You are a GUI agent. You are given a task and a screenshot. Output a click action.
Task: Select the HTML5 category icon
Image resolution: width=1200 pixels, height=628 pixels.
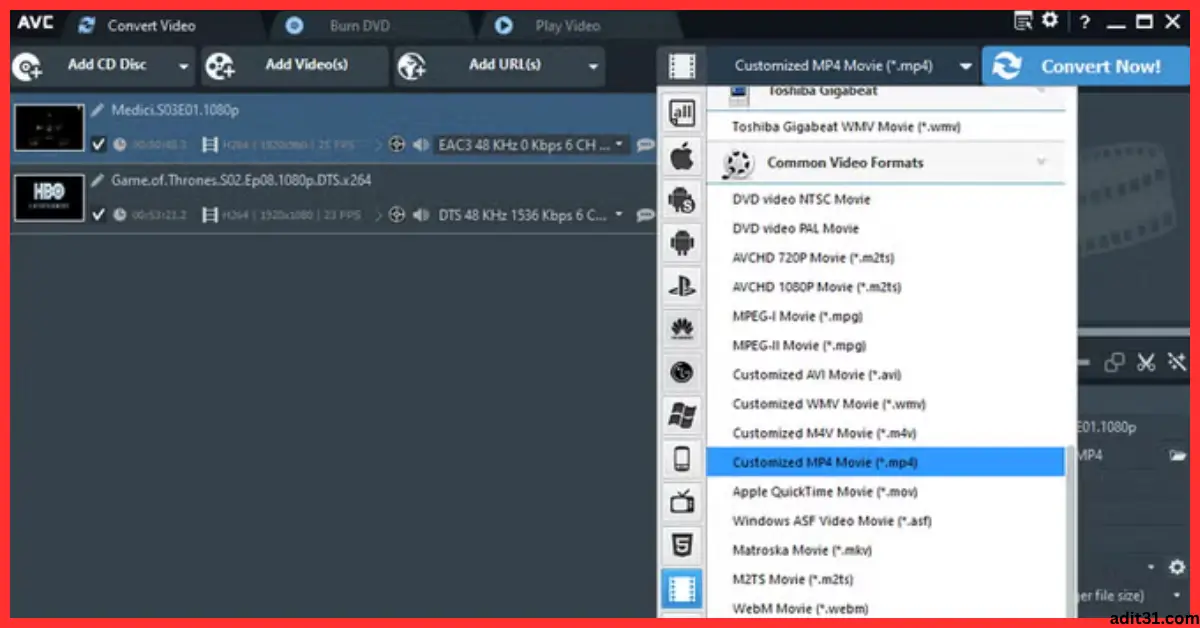pos(682,545)
